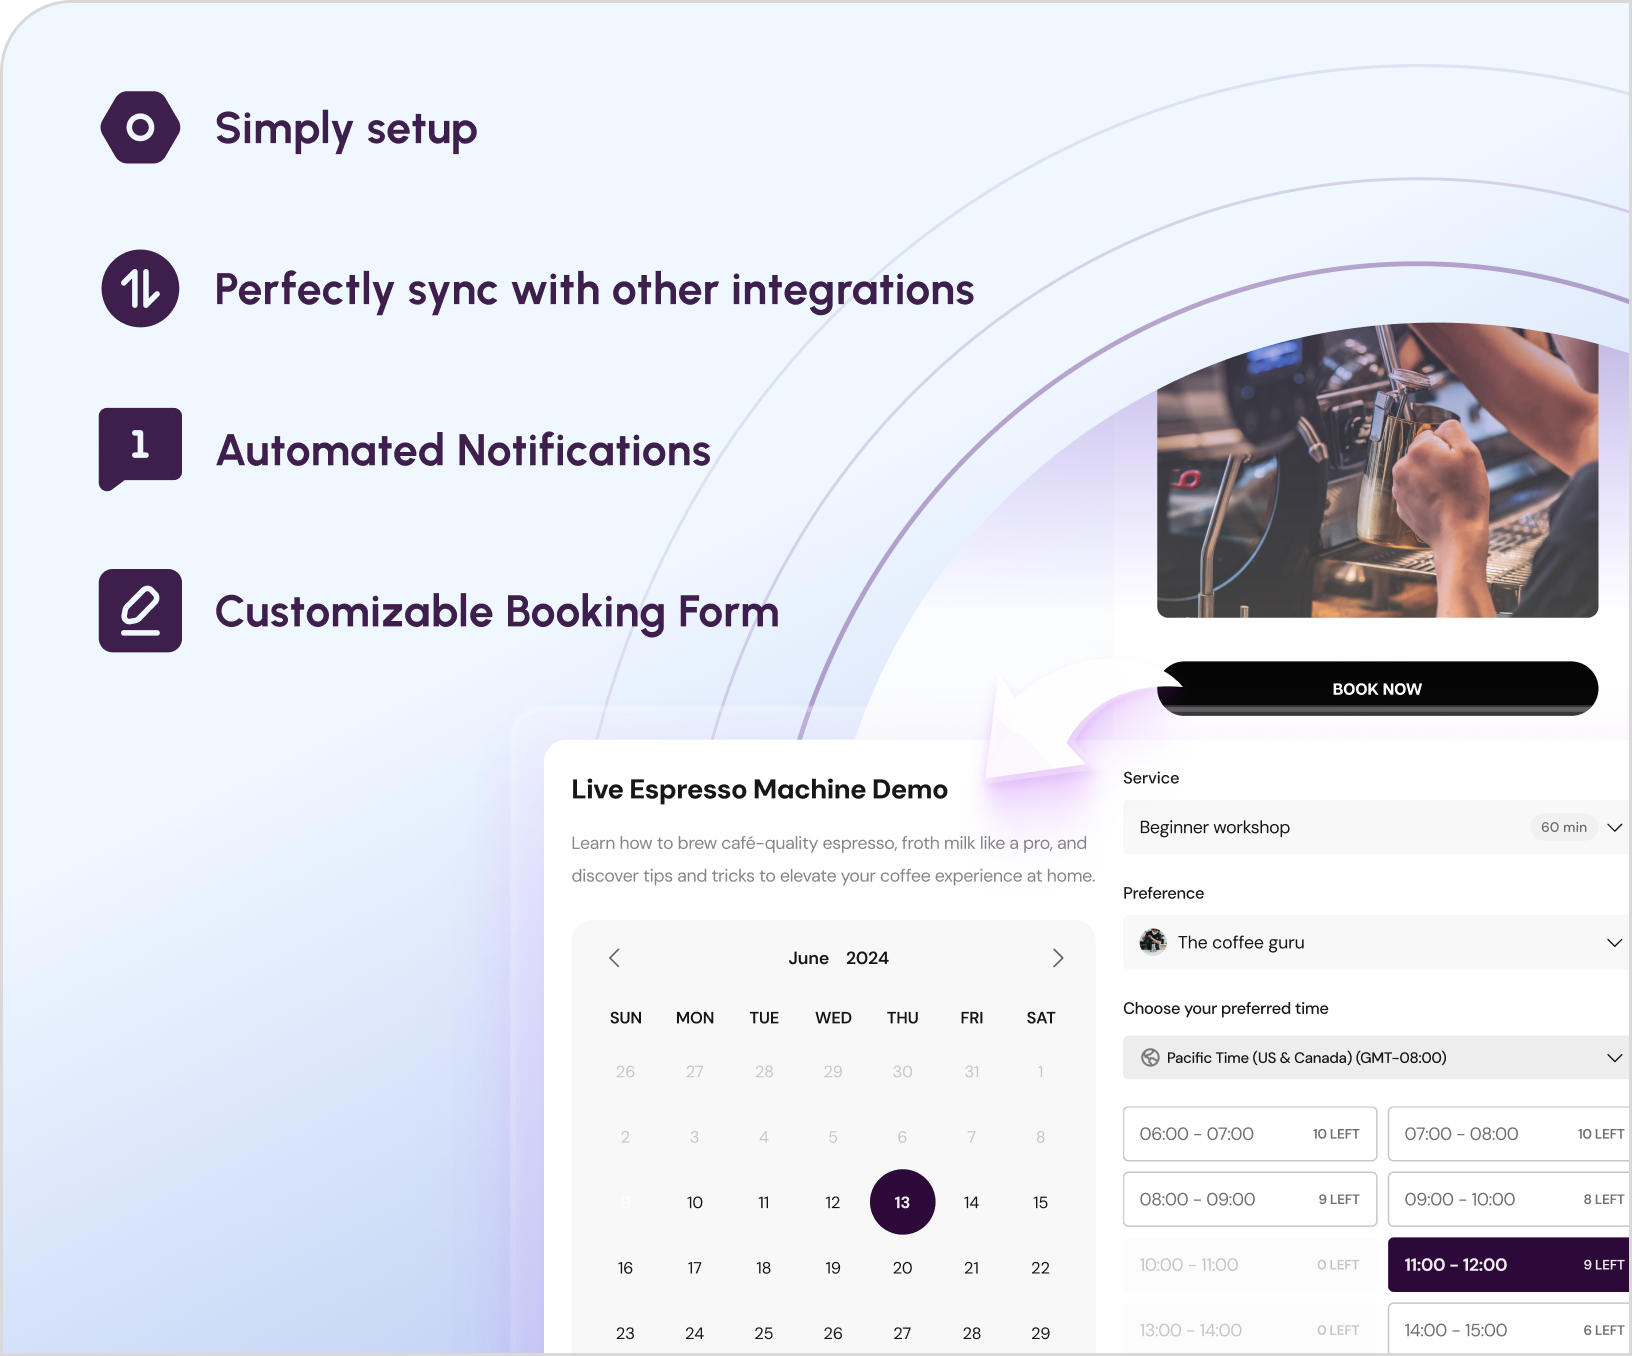Select the 06:00 - 07:00 time slot
Screen dimensions: 1632x1356
point(1249,1134)
